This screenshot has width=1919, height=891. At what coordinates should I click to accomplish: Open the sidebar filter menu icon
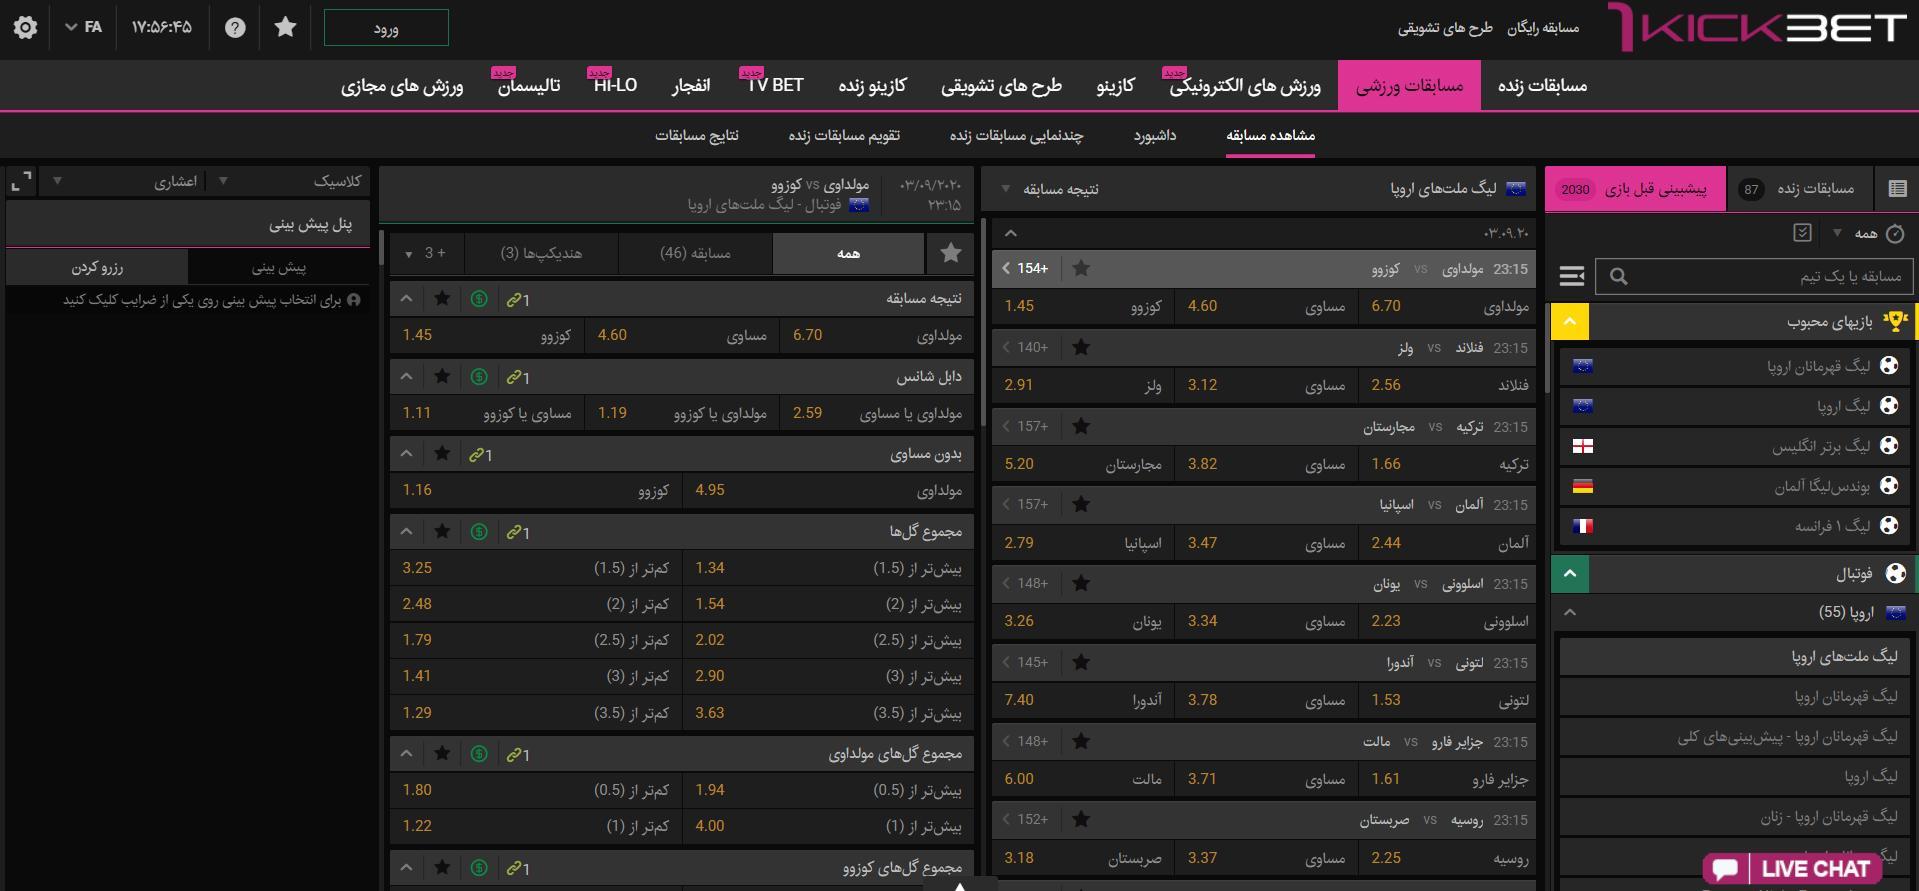pos(1572,276)
